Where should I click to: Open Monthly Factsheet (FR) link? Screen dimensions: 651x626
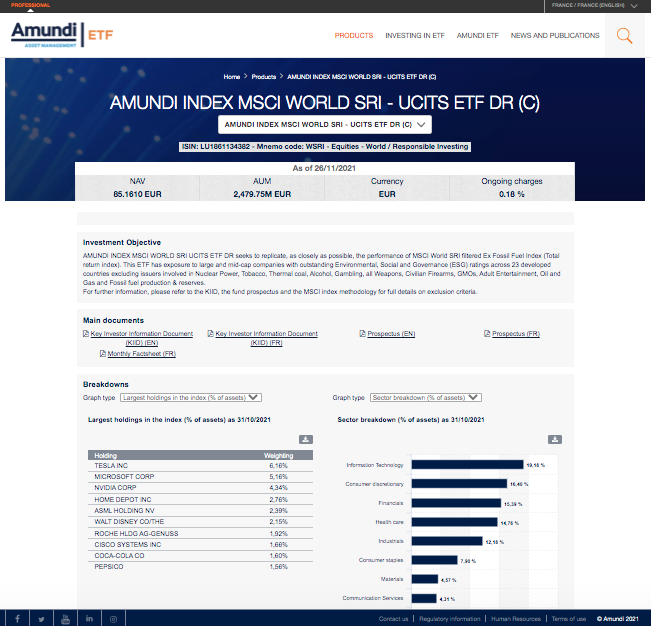click(142, 353)
